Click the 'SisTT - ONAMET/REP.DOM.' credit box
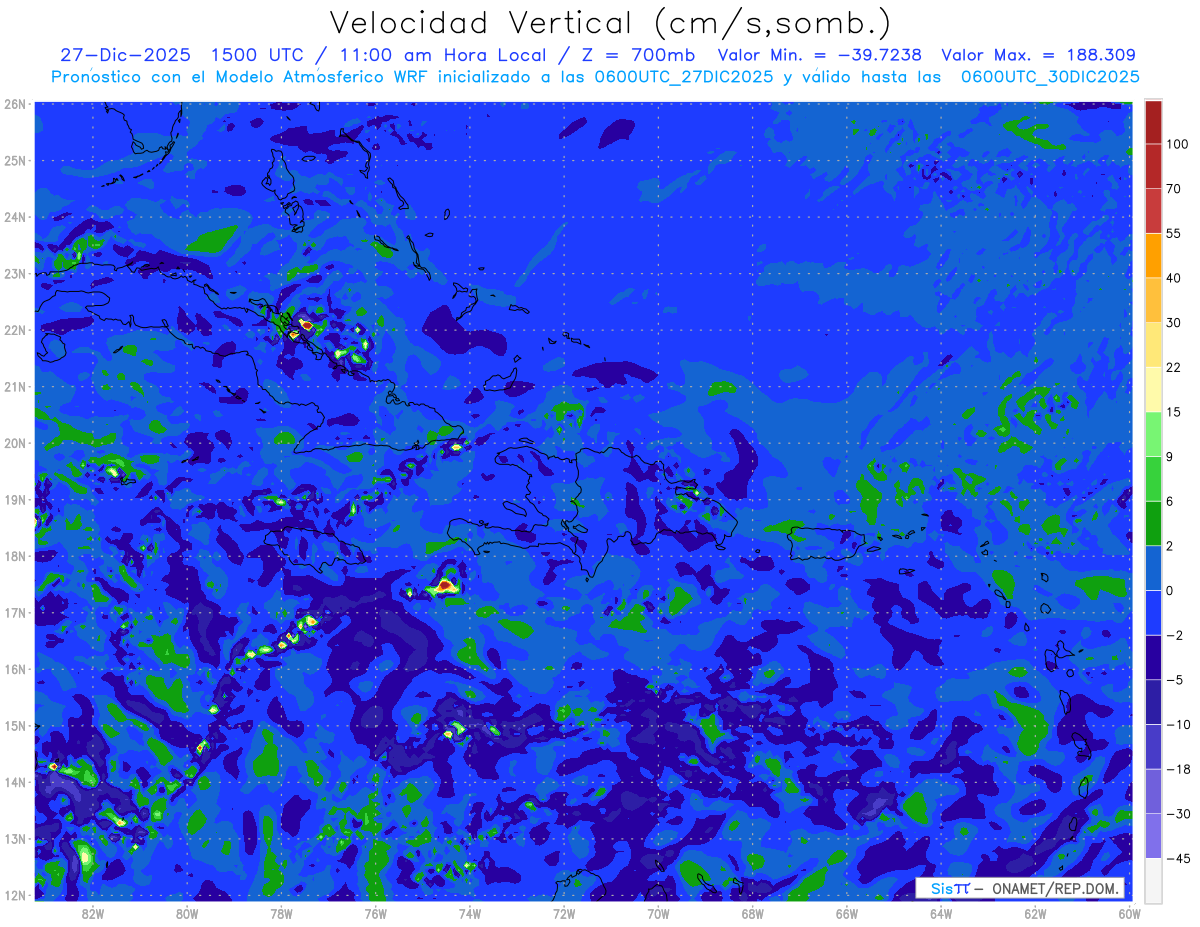The width and height of the screenshot is (1200, 927). tap(1021, 888)
